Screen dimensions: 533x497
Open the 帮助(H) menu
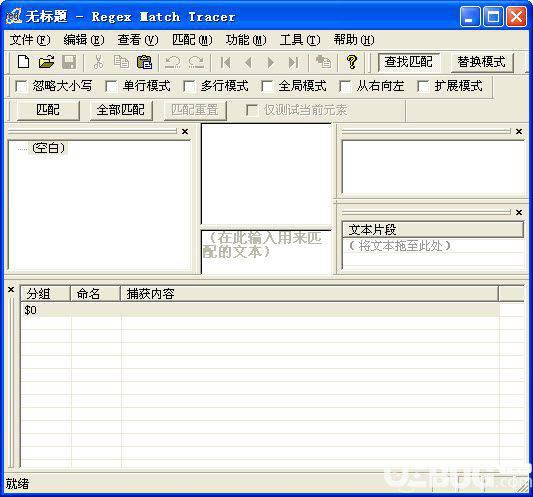click(354, 40)
